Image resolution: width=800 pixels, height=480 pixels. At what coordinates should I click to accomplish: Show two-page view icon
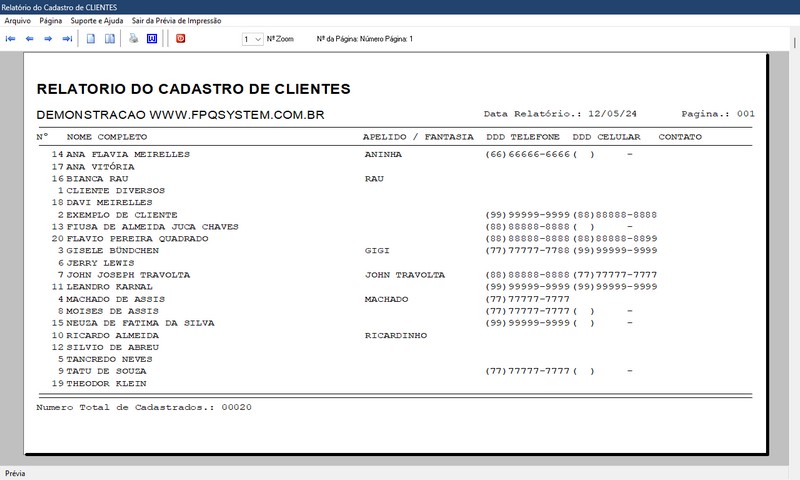click(x=110, y=39)
